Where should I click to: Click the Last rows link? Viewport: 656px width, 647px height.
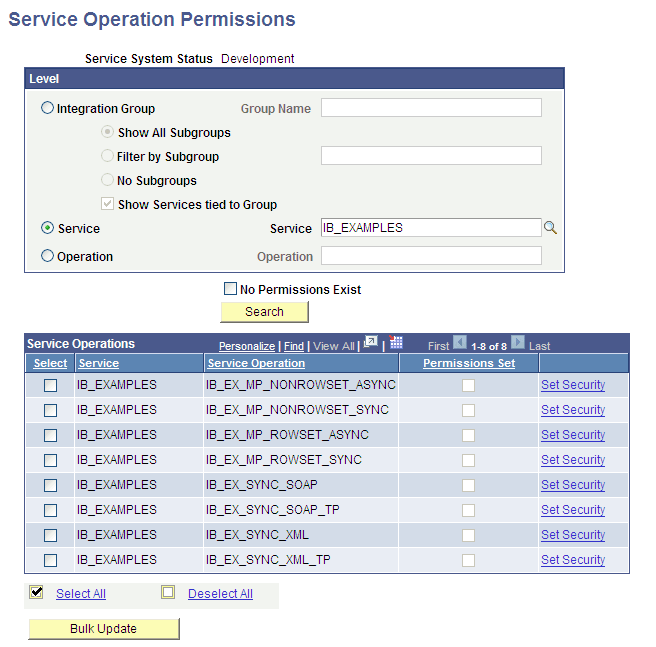(540, 346)
